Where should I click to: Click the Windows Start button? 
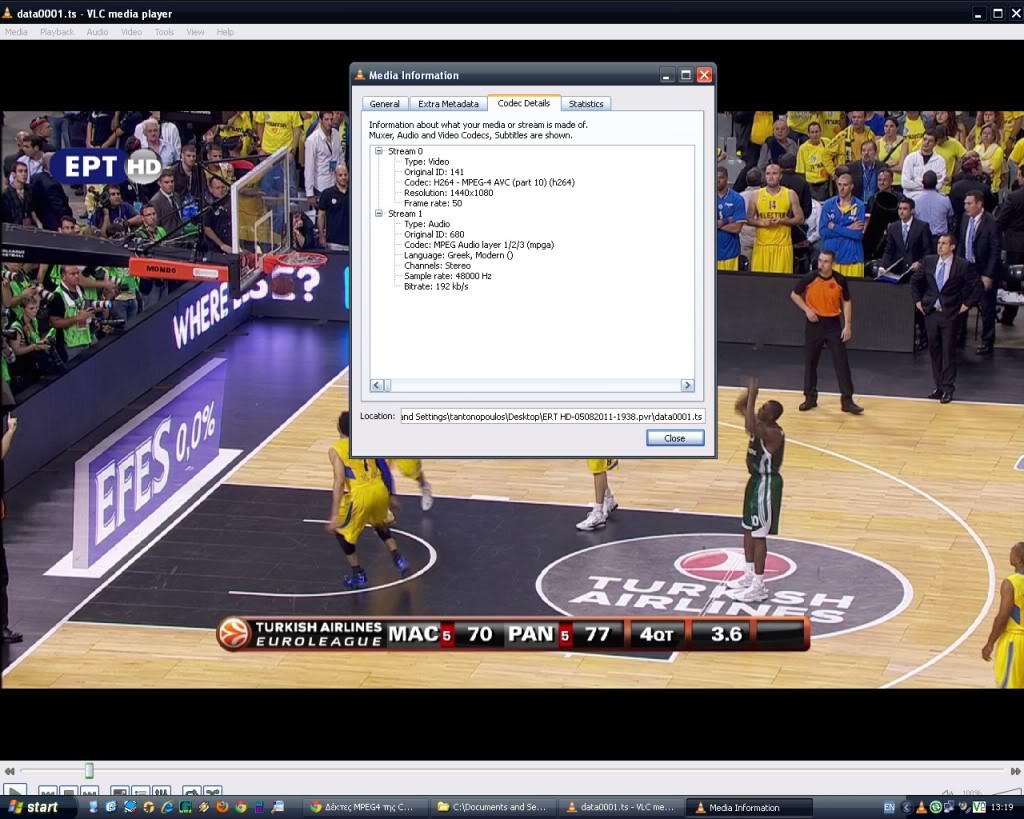tap(34, 807)
